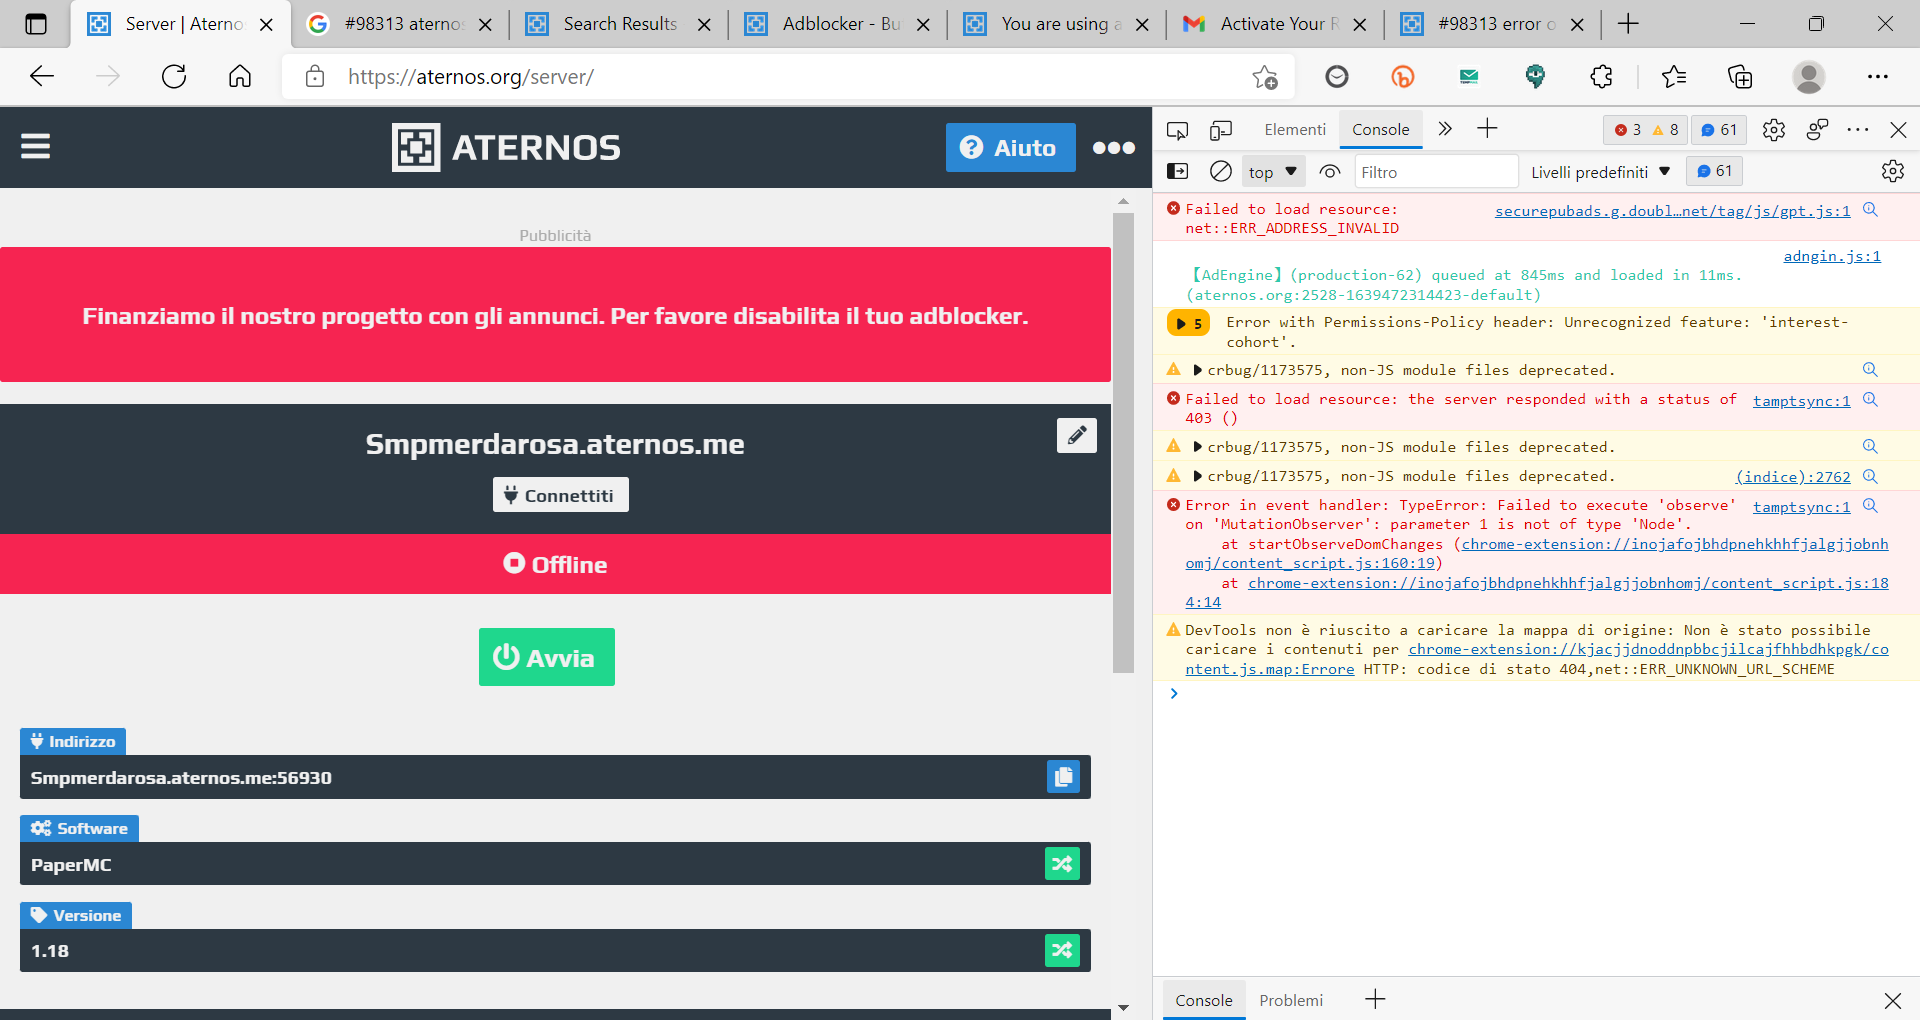Activate the DevTools inspect element picker

click(1178, 130)
